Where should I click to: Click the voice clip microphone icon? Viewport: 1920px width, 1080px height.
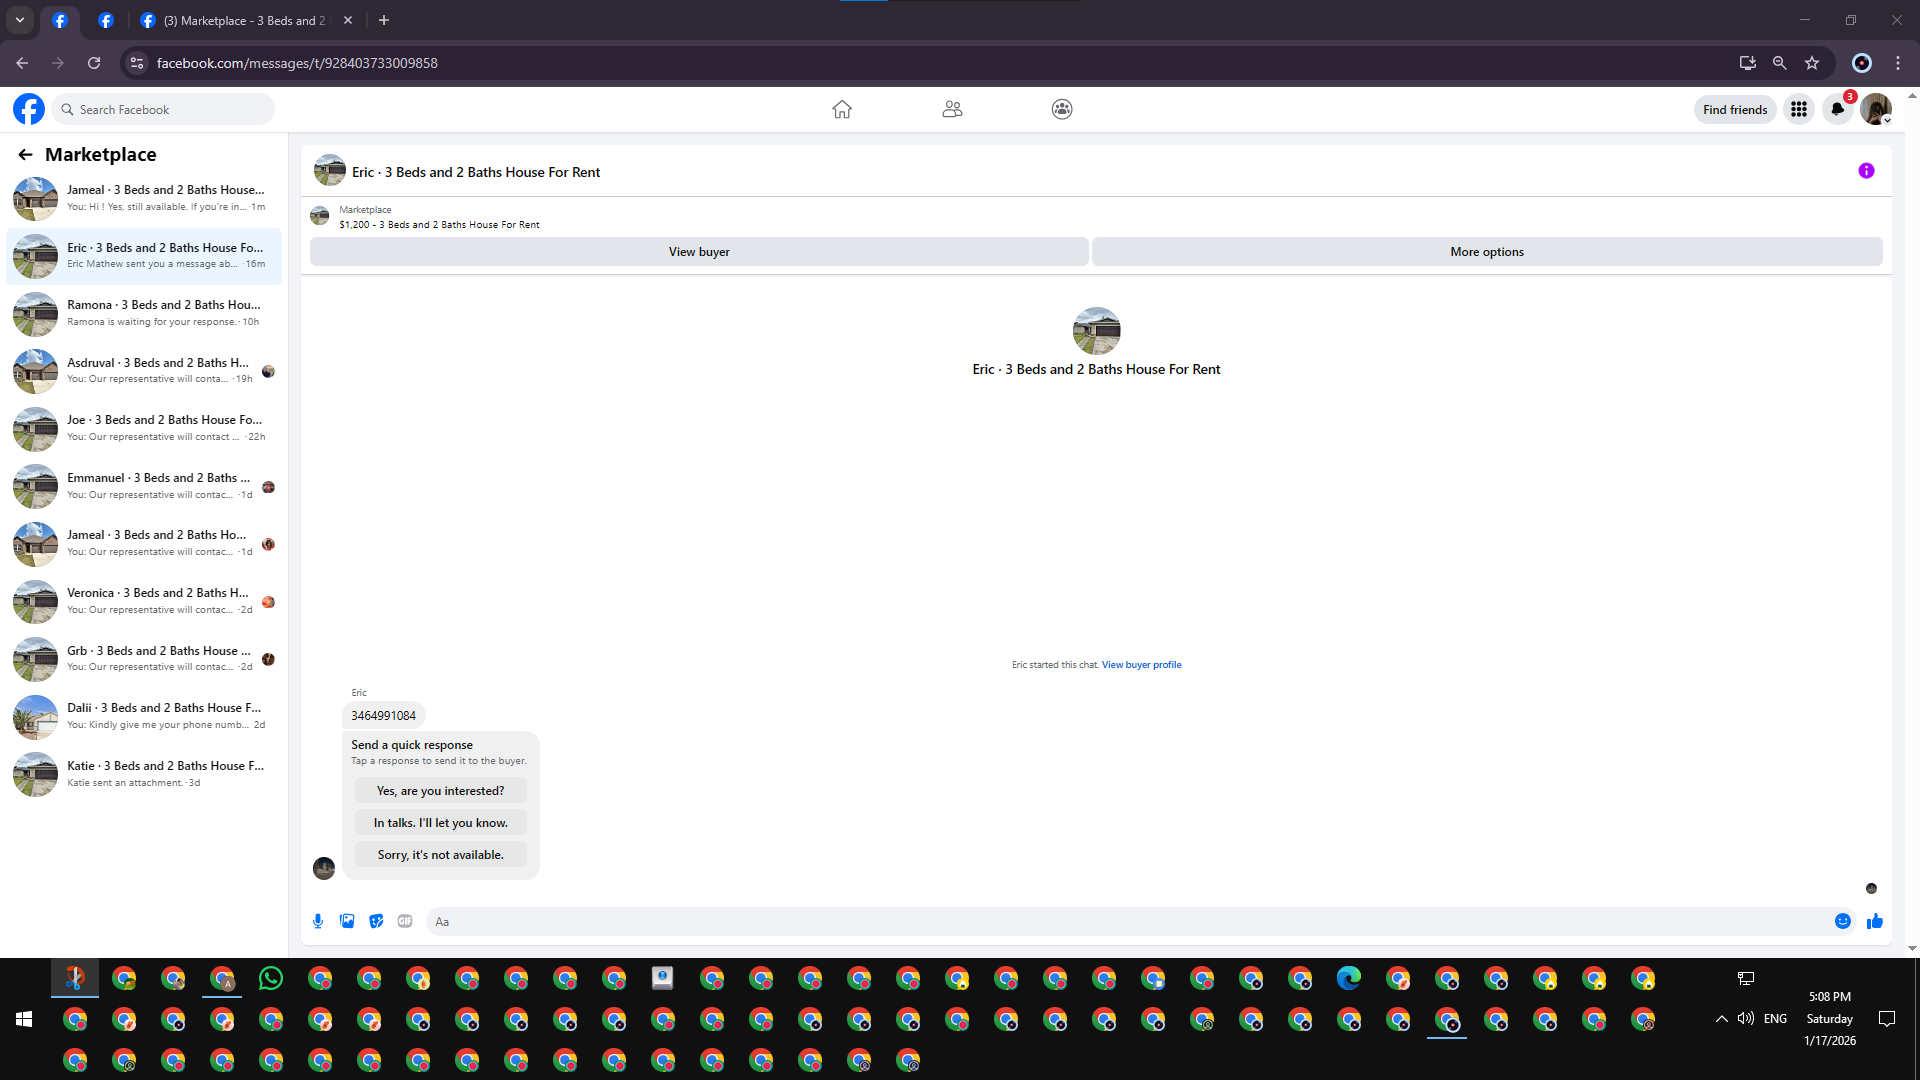[x=318, y=921]
